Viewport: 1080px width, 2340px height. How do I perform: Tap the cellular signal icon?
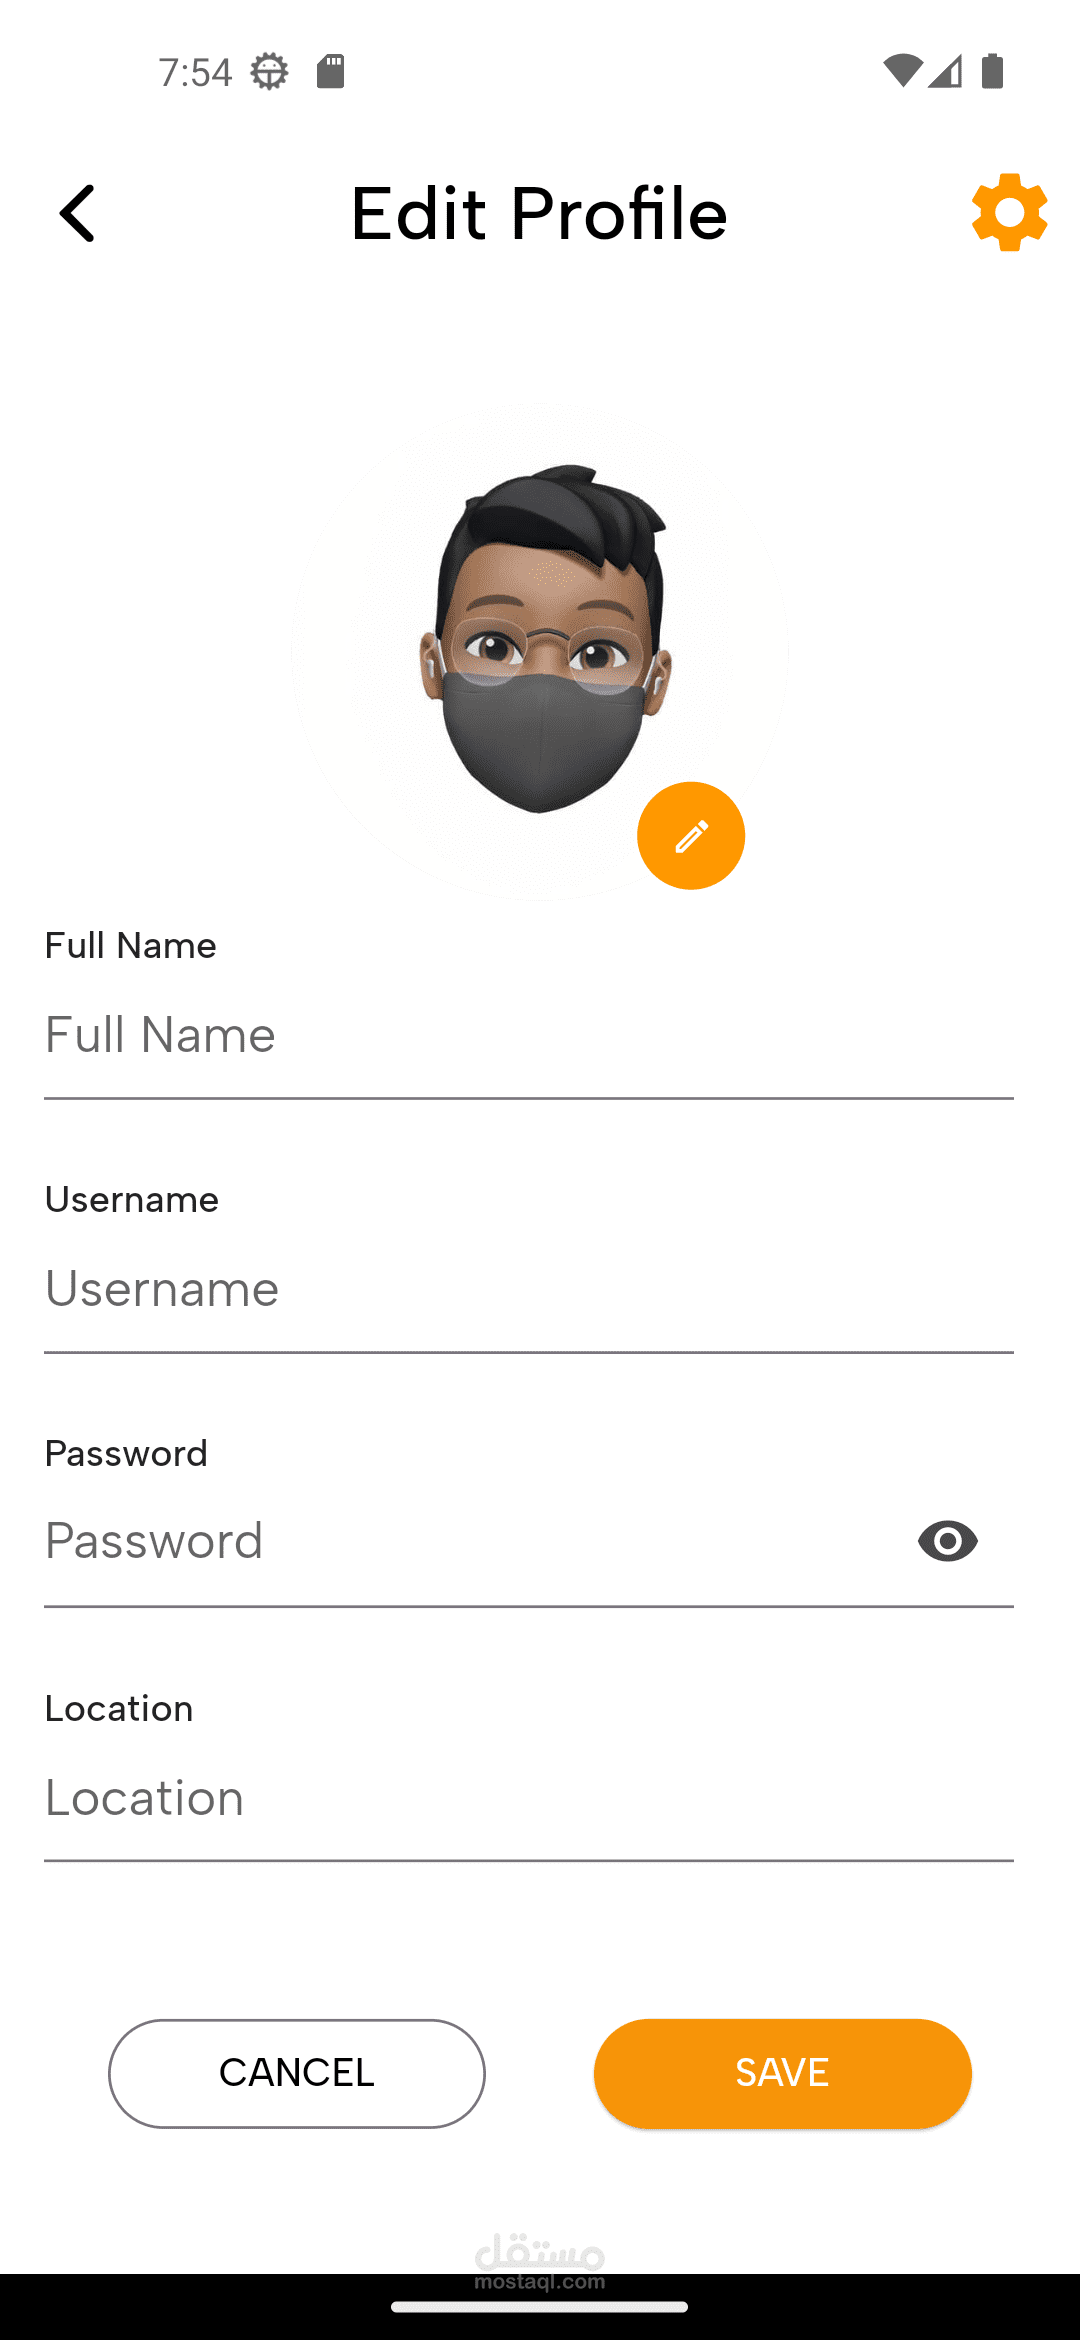(945, 71)
